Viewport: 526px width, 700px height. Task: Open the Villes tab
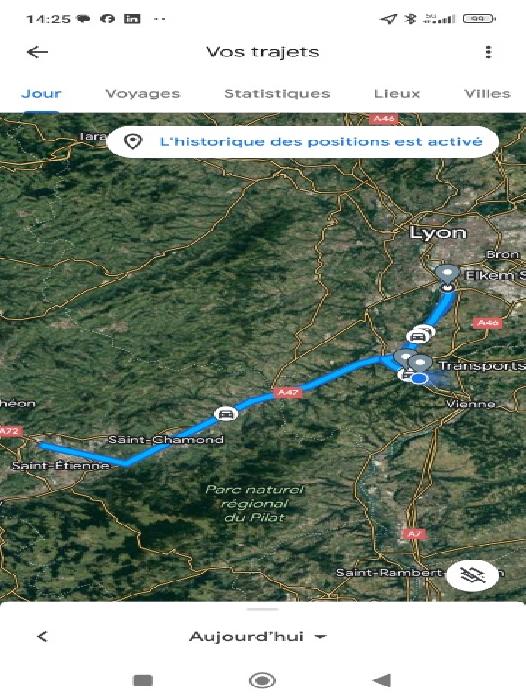[487, 93]
